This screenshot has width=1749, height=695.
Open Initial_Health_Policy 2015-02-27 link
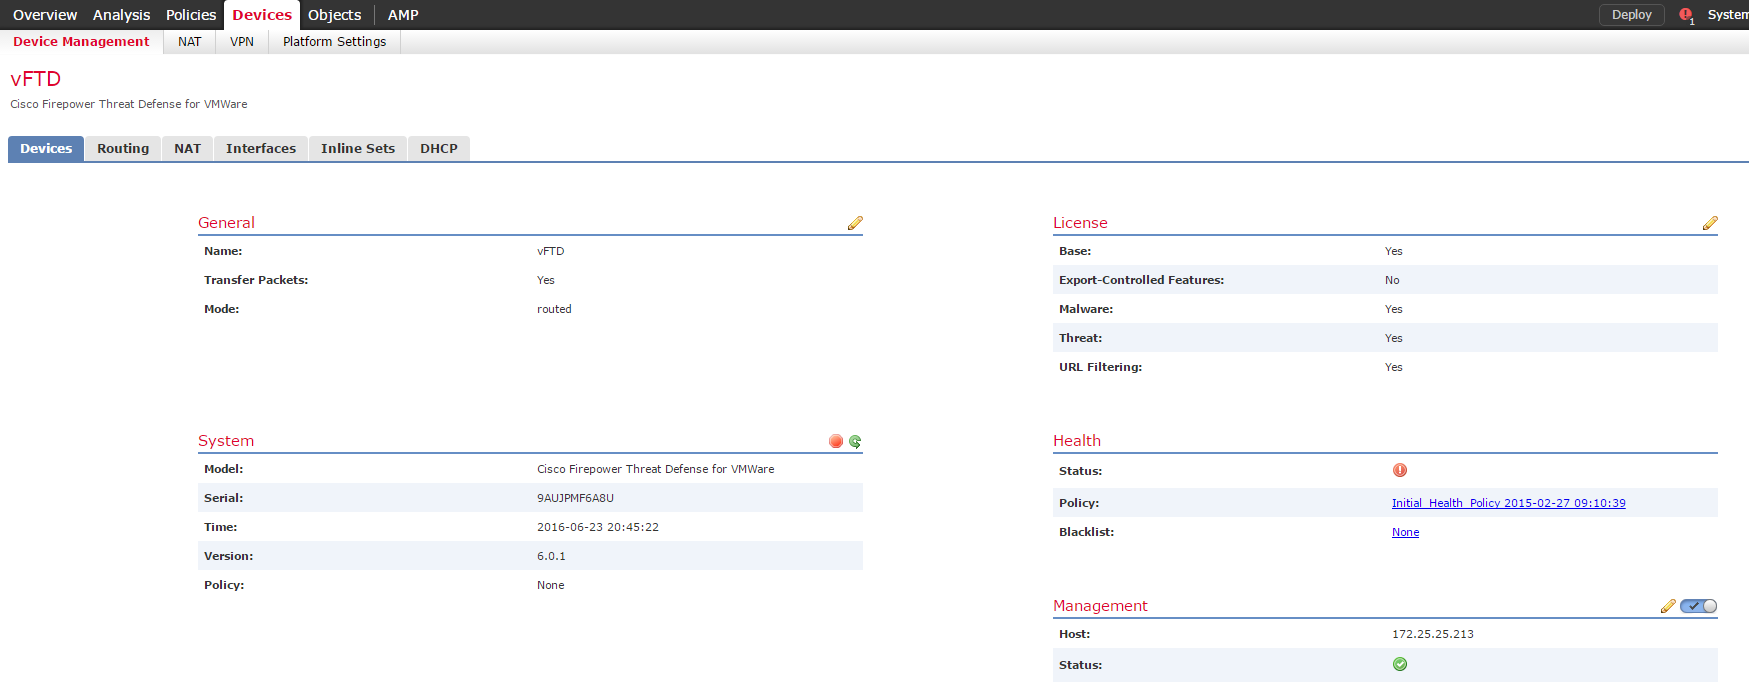[x=1508, y=503]
